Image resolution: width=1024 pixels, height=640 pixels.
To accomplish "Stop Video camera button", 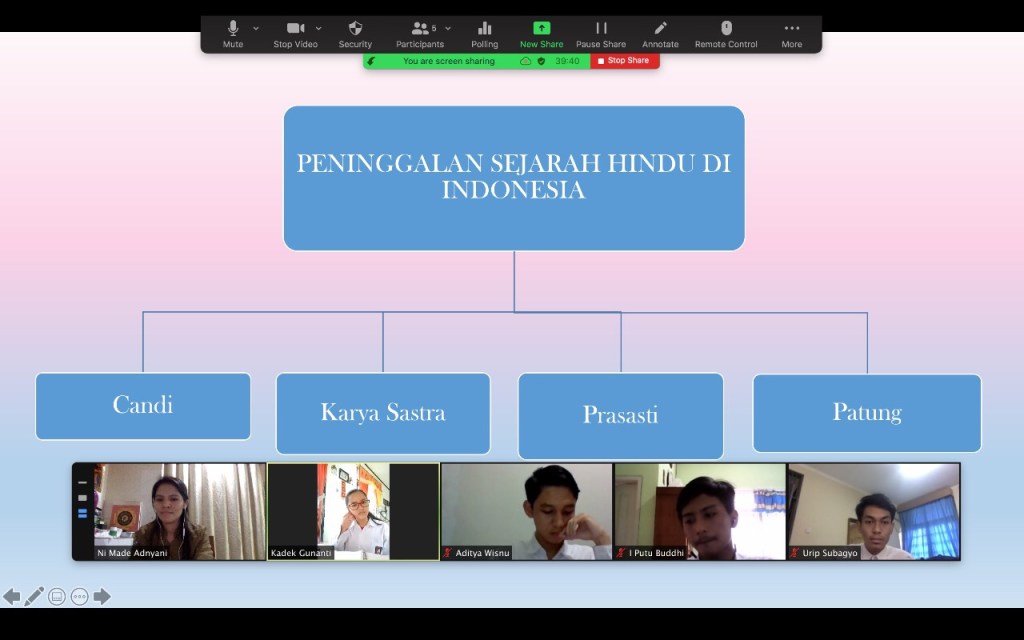I will coord(295,33).
